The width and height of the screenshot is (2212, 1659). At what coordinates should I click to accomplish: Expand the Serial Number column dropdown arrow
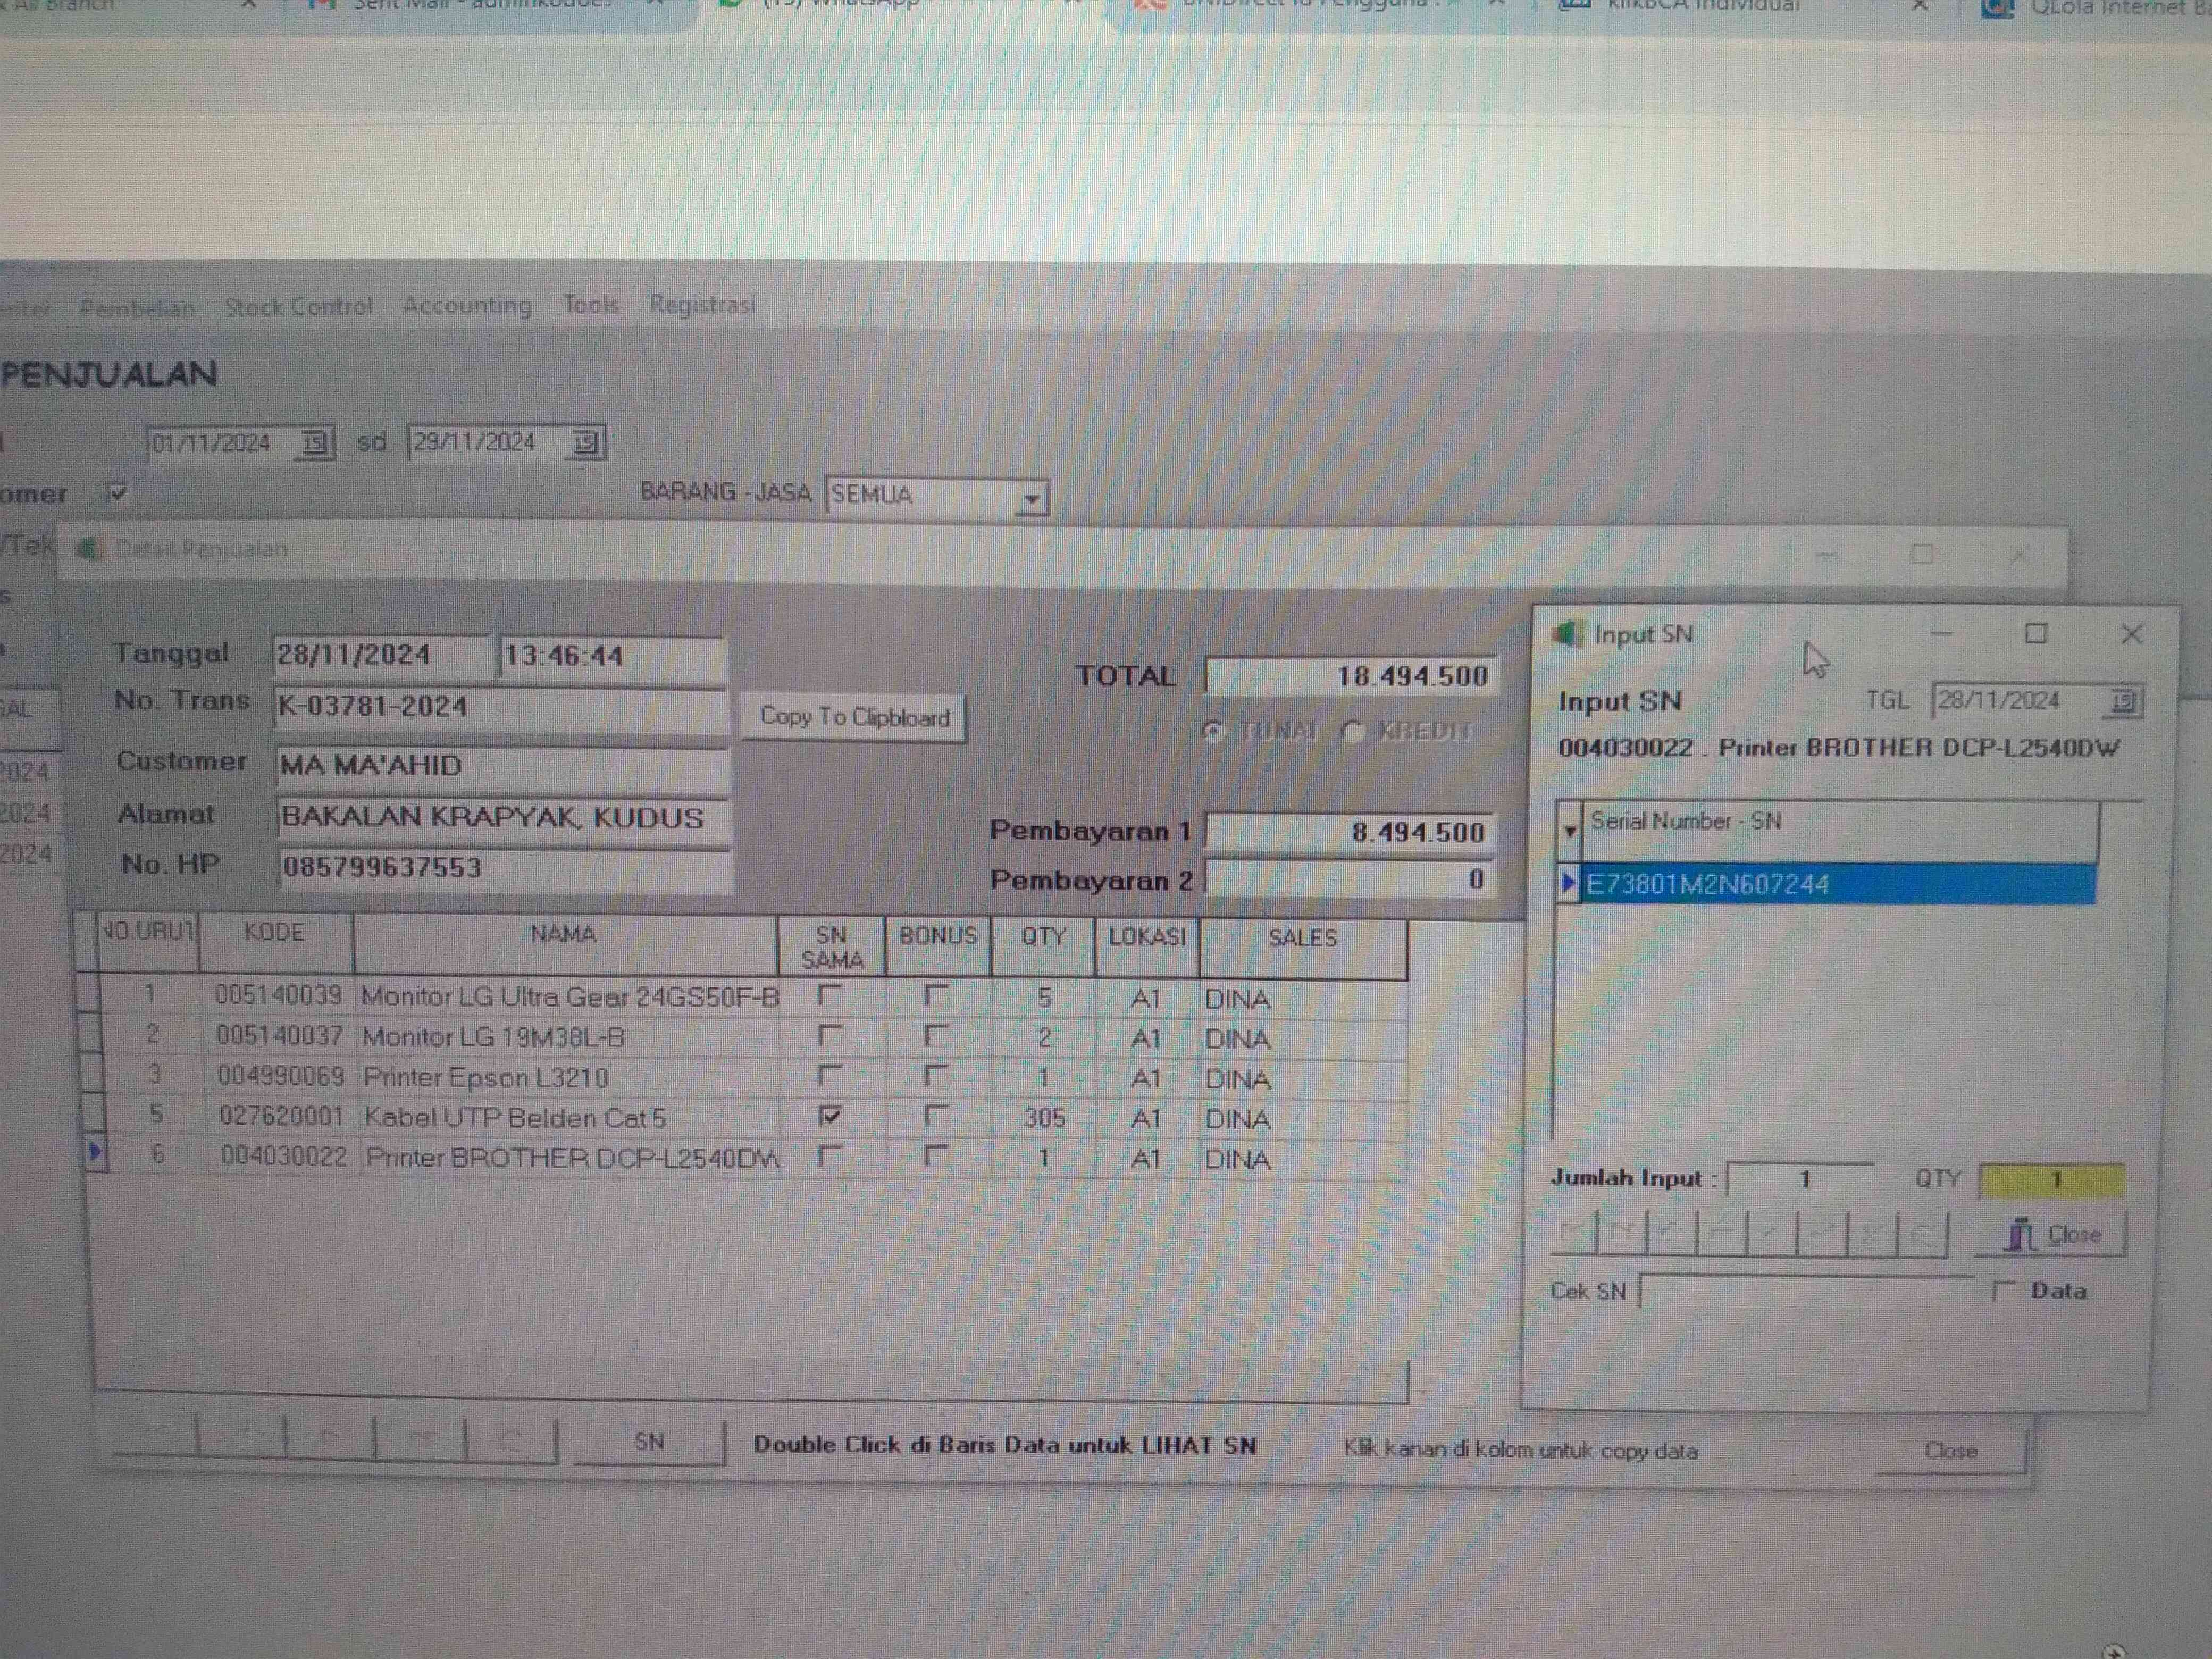tap(1570, 830)
